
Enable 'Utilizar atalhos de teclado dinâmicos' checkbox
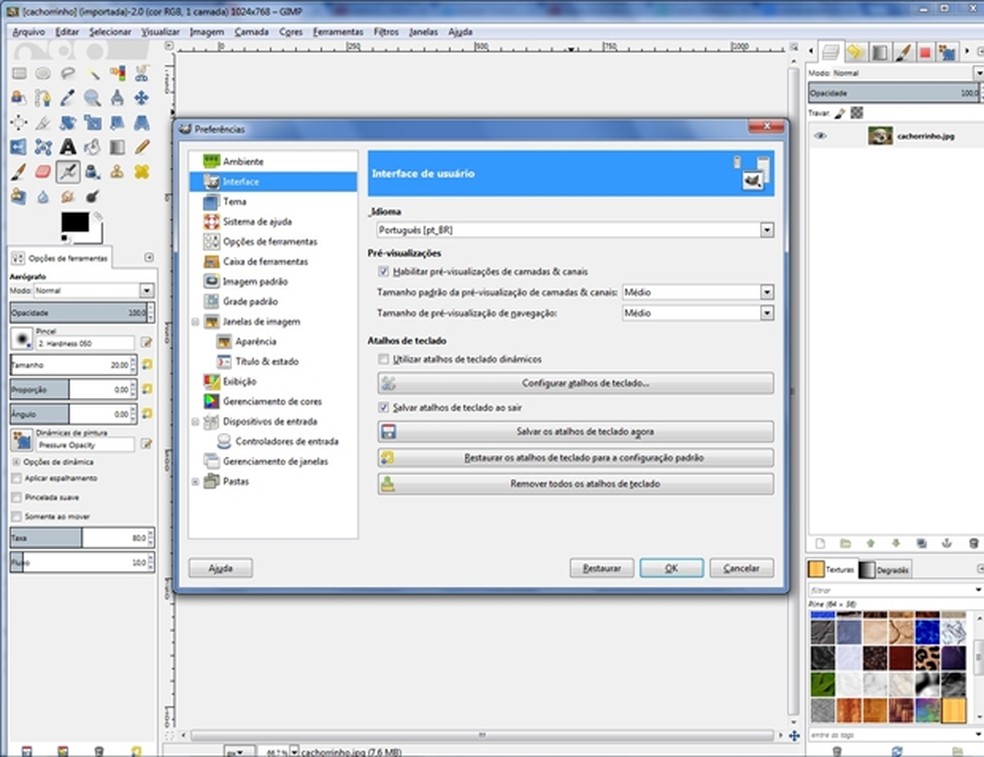tap(383, 358)
